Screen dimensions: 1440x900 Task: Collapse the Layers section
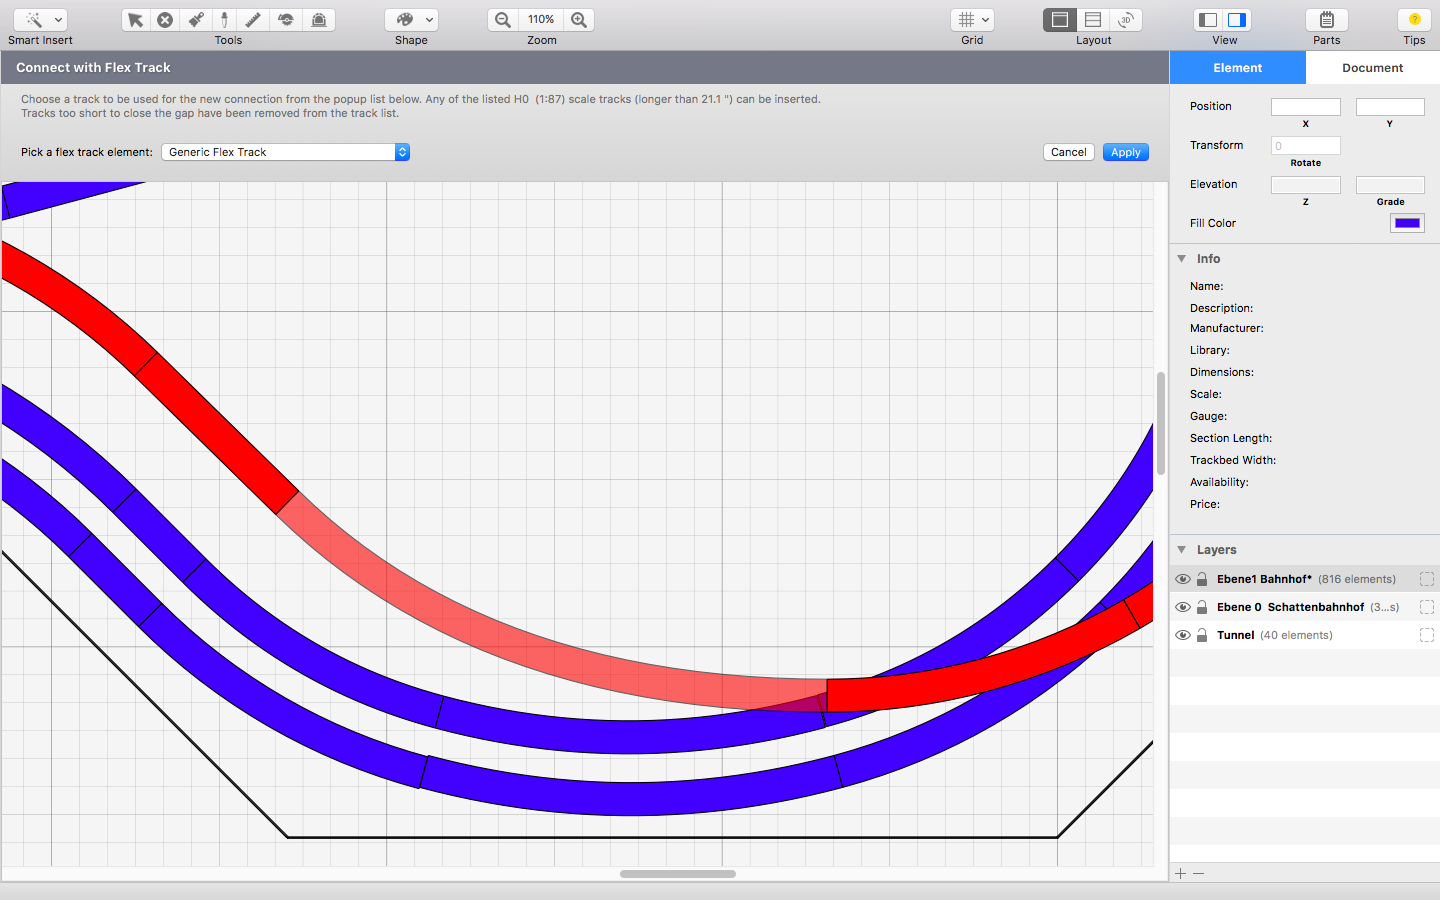(1182, 550)
